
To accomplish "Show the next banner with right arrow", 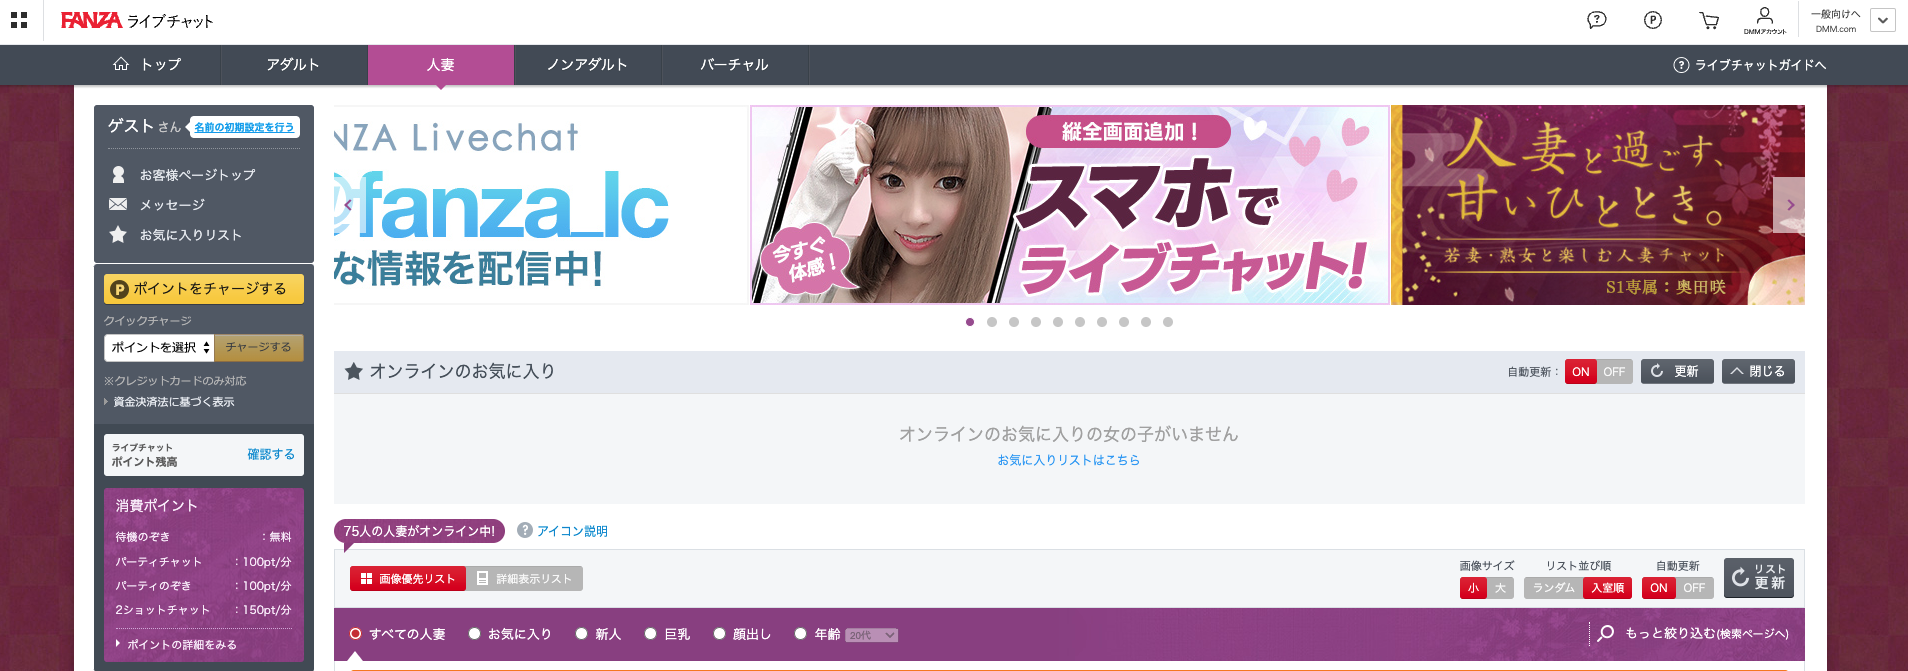I will pos(1790,205).
